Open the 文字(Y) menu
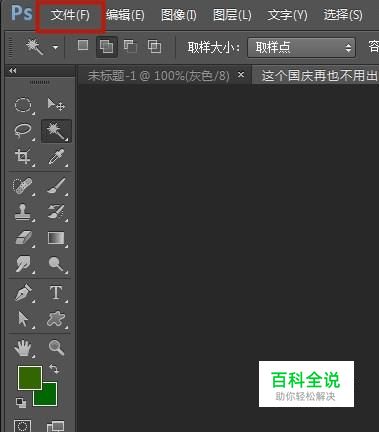Viewport: 379px width, 432px height. tap(288, 15)
